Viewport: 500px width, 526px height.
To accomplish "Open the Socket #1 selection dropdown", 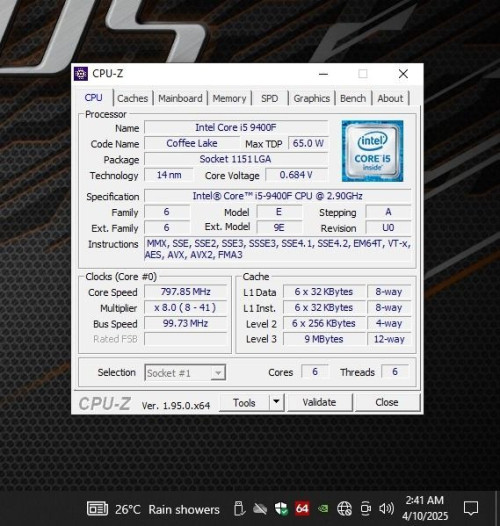I will 185,373.
